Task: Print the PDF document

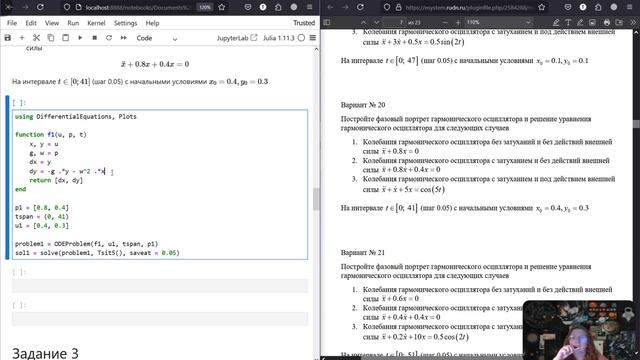Action: tap(607, 22)
